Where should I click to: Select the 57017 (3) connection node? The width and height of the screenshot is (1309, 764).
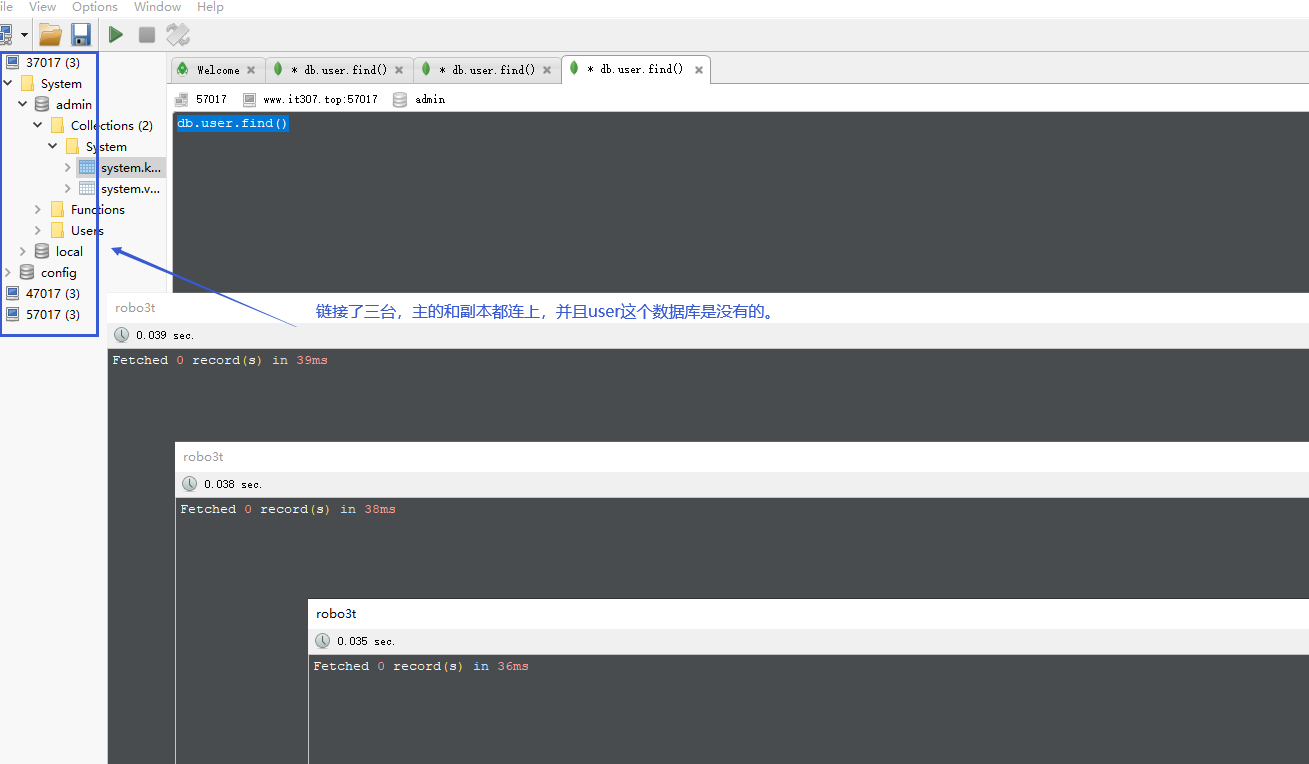click(x=53, y=315)
